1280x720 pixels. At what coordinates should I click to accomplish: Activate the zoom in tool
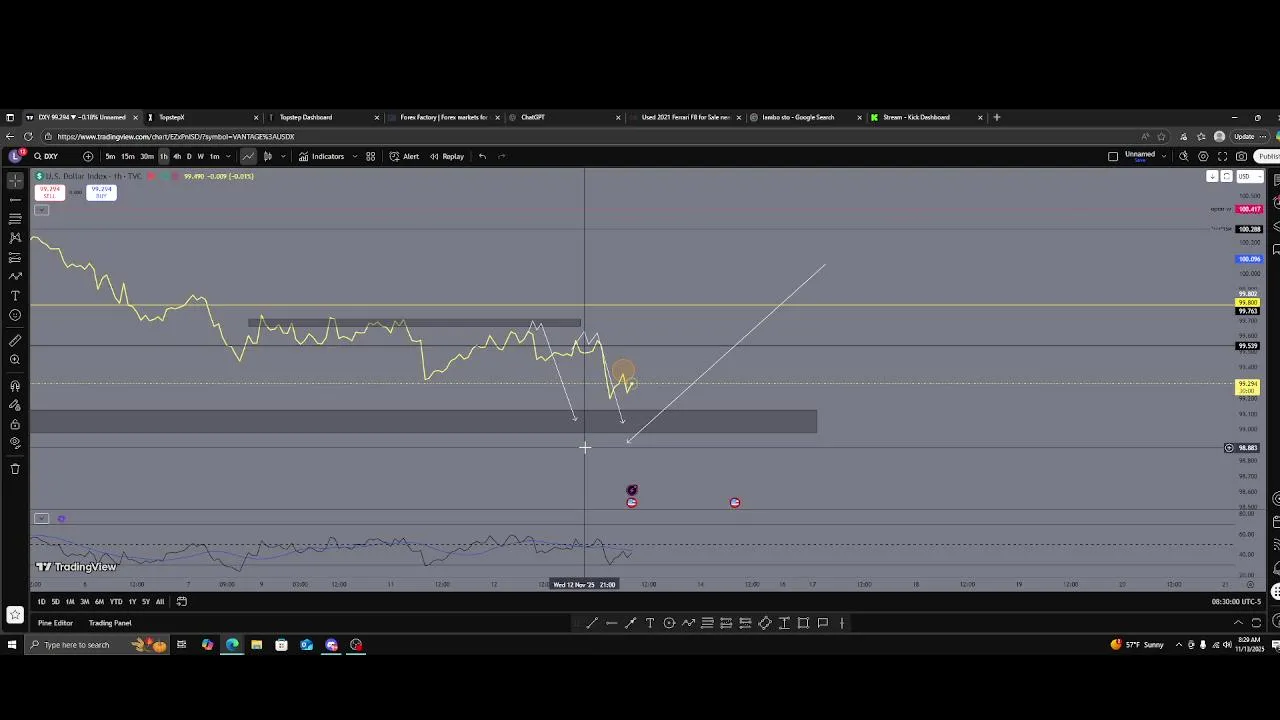coord(15,360)
